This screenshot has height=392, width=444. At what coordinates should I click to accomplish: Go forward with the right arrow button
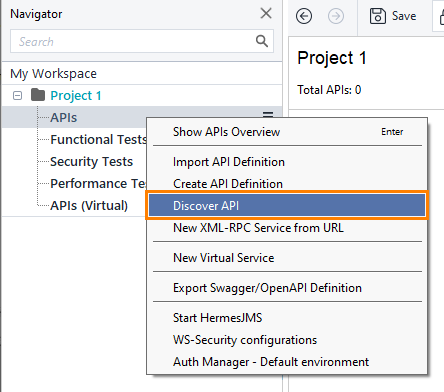336,16
